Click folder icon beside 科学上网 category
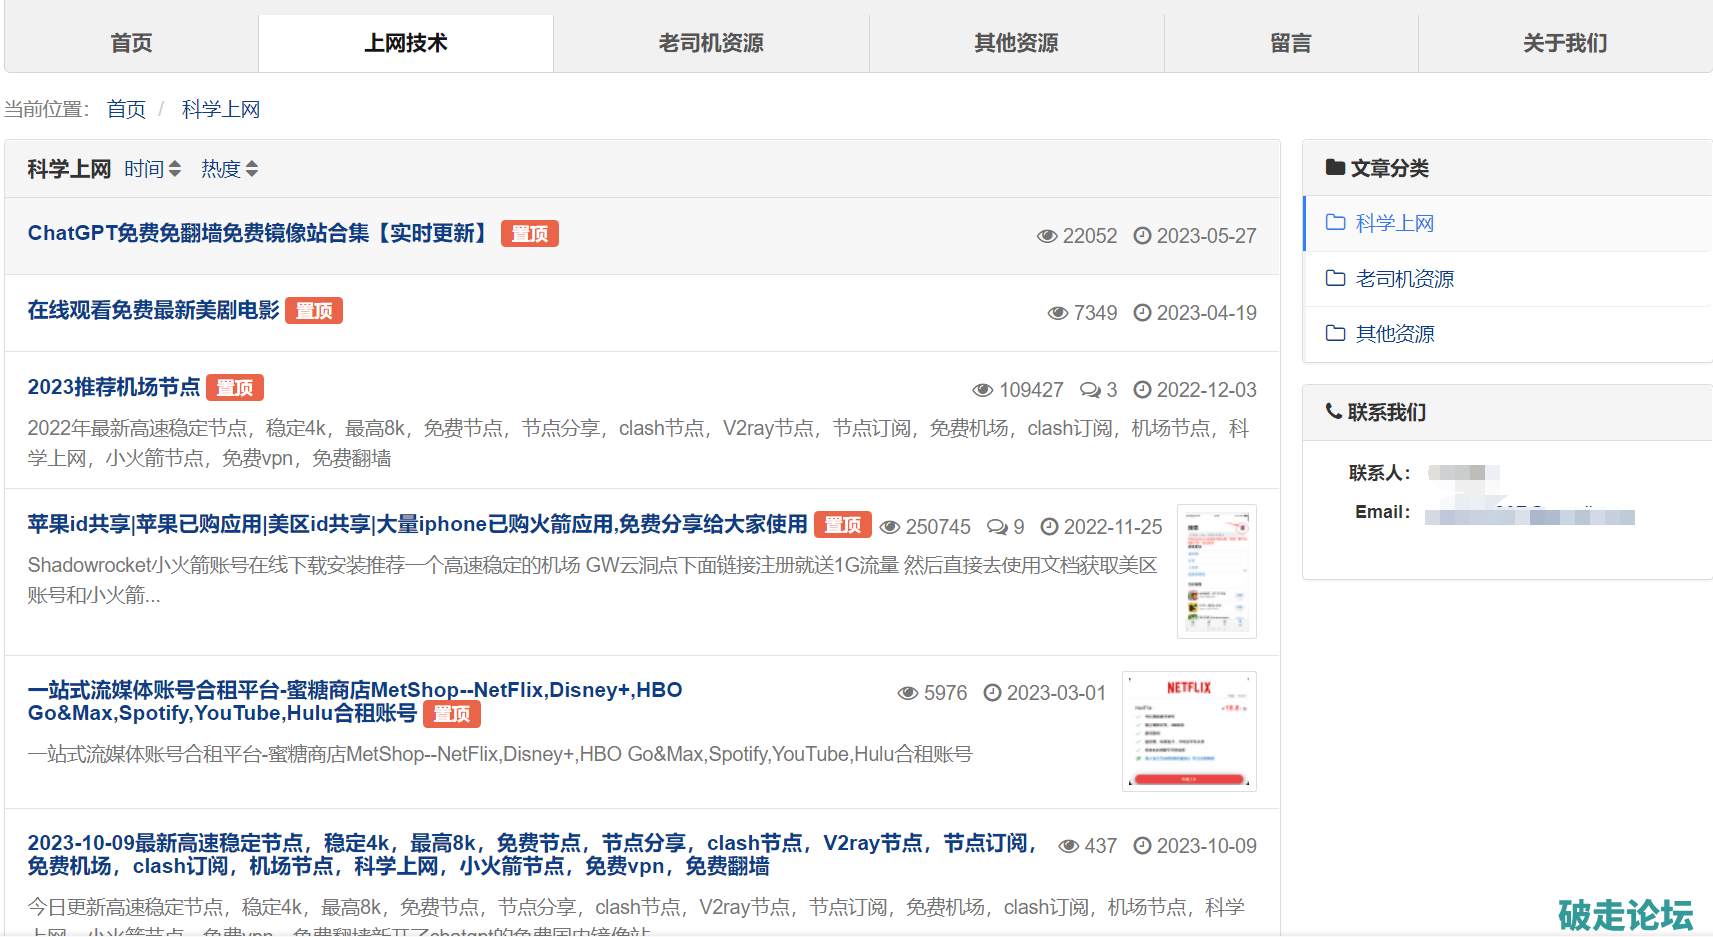 pos(1335,223)
